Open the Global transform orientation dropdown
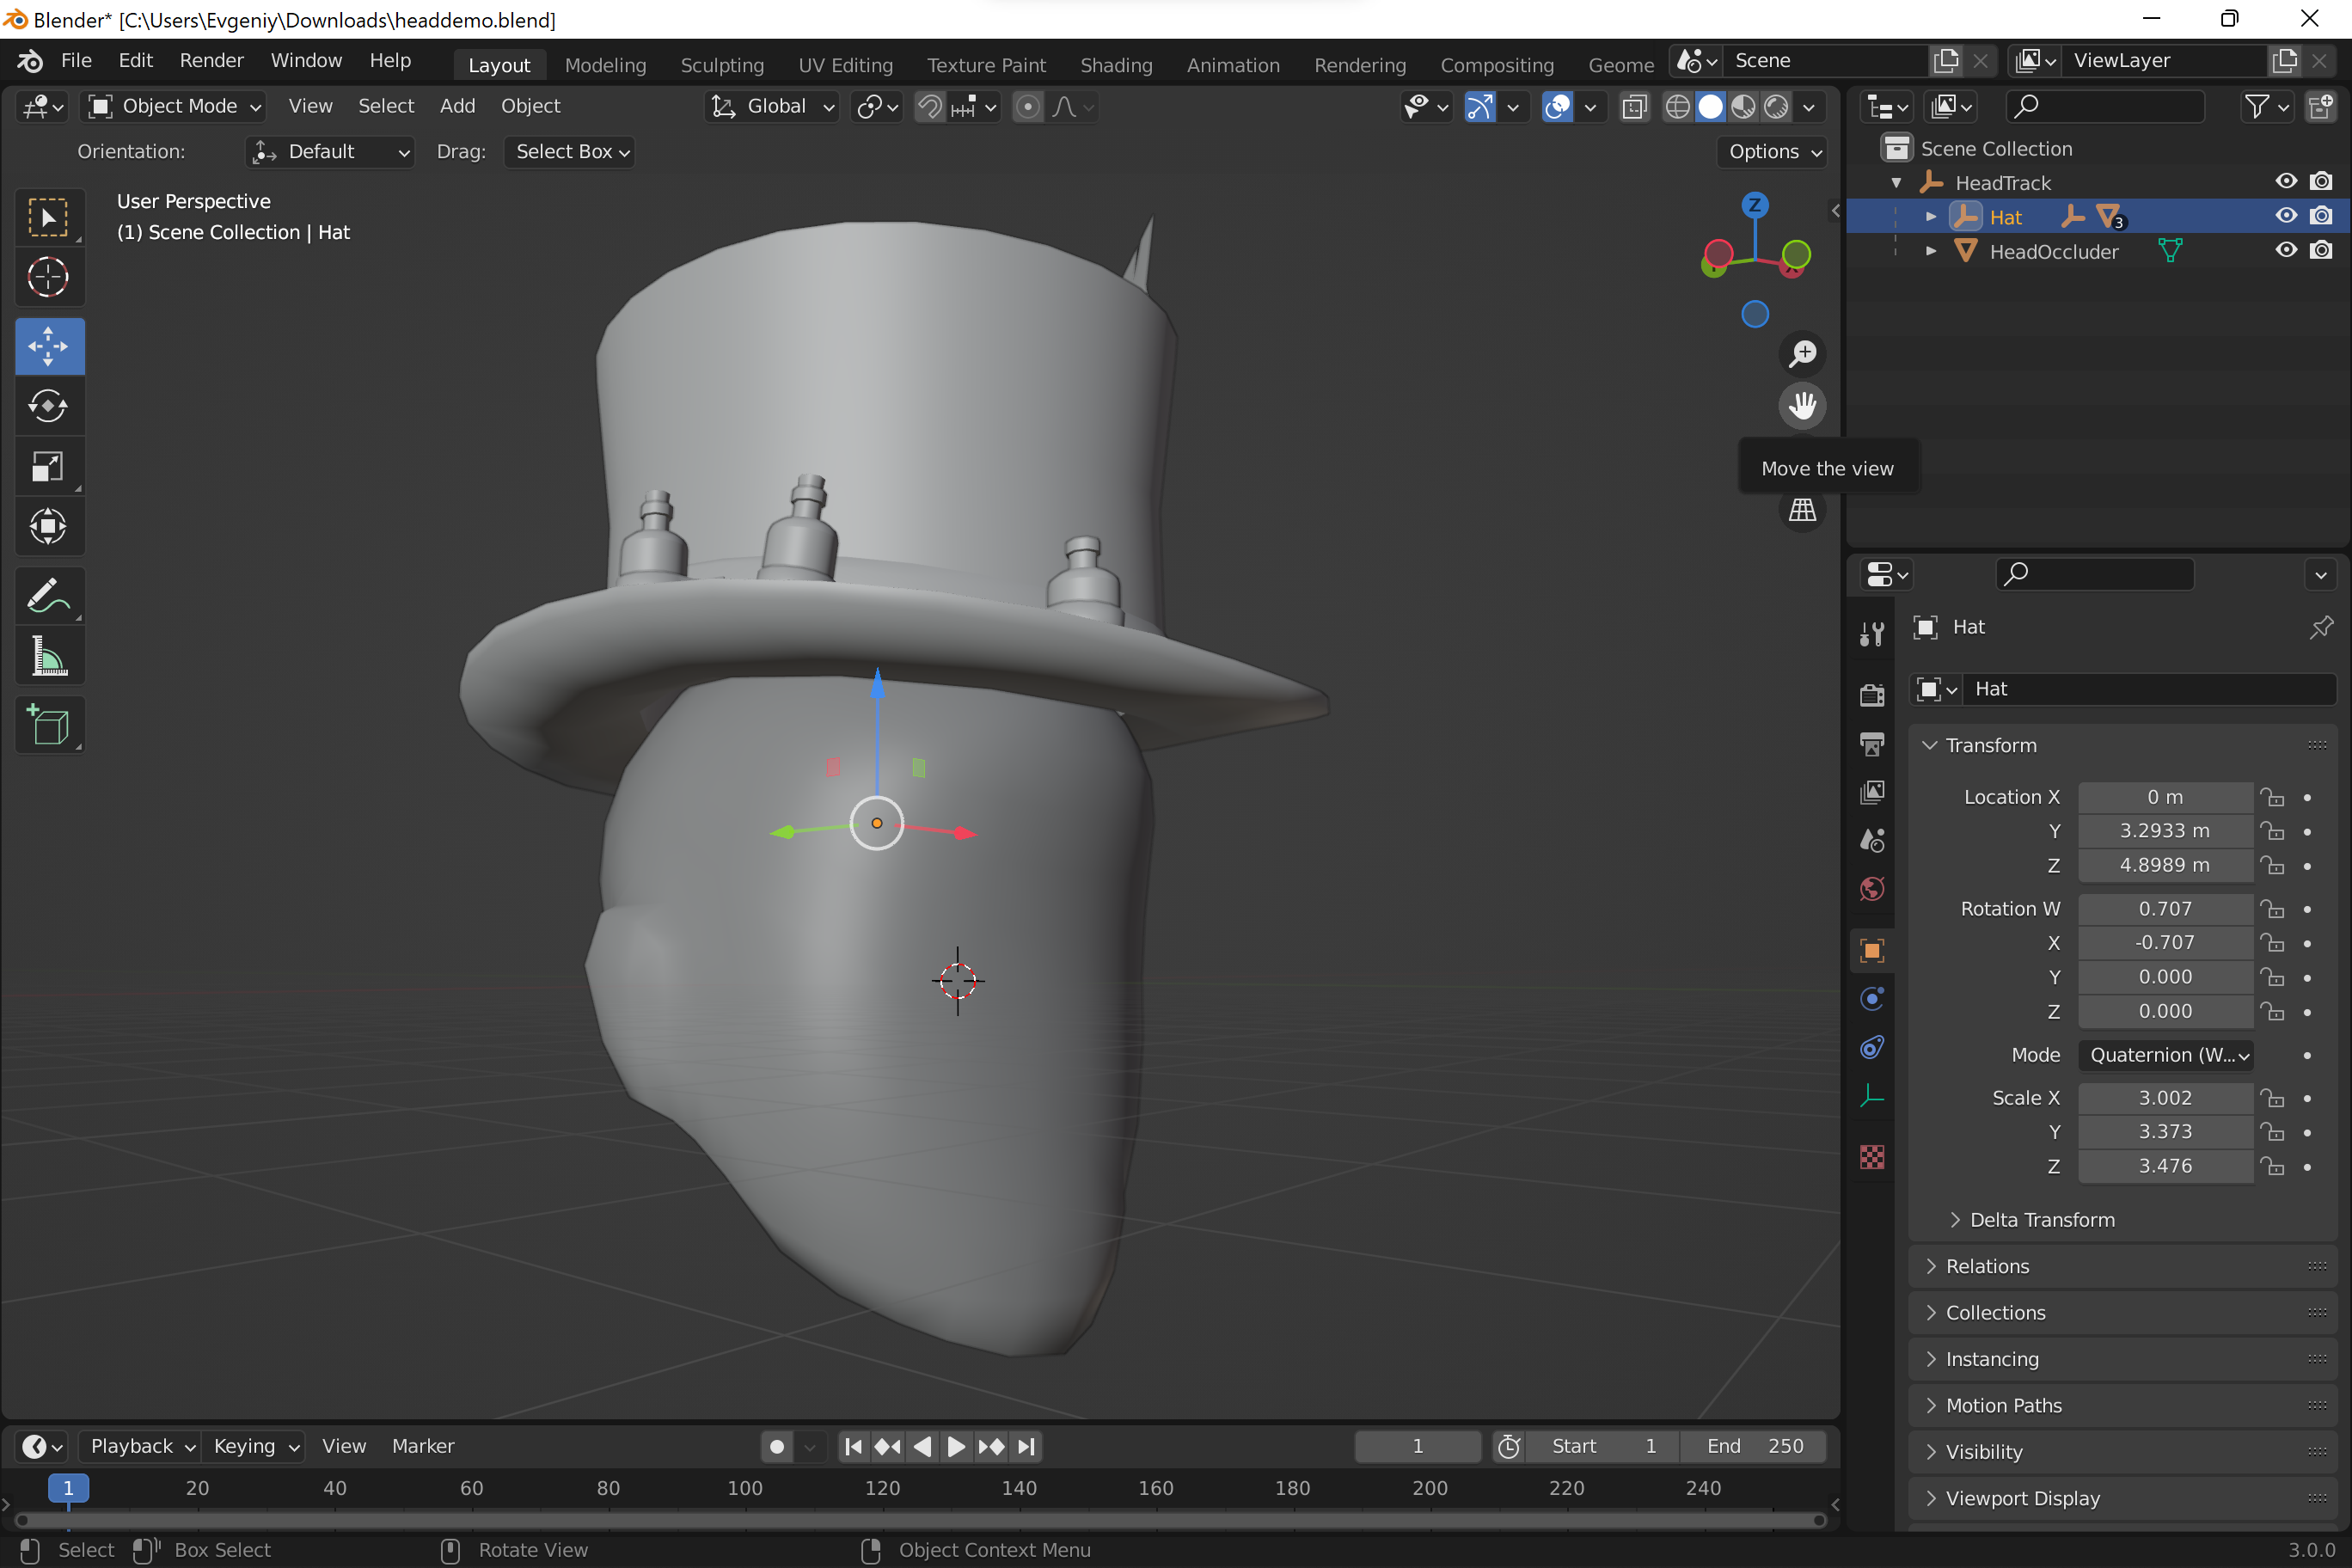Image resolution: width=2352 pixels, height=1568 pixels. point(772,107)
